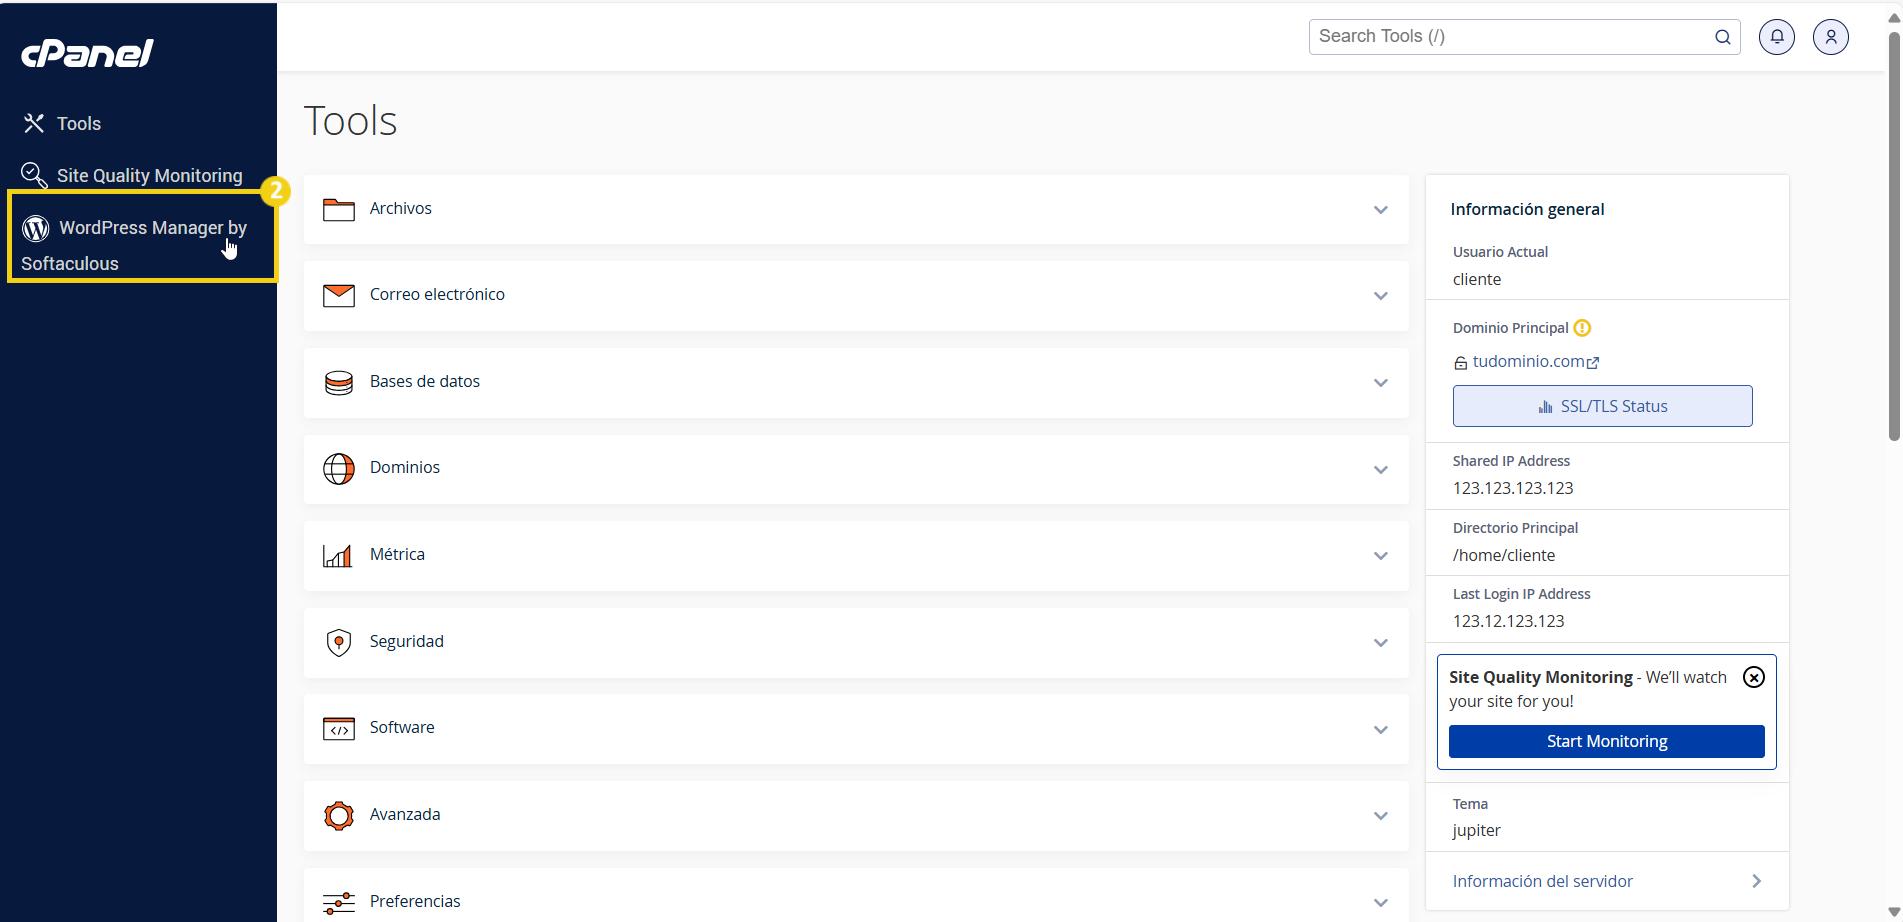Click the Dominios section title
This screenshot has width=1903, height=922.
pyautogui.click(x=405, y=468)
